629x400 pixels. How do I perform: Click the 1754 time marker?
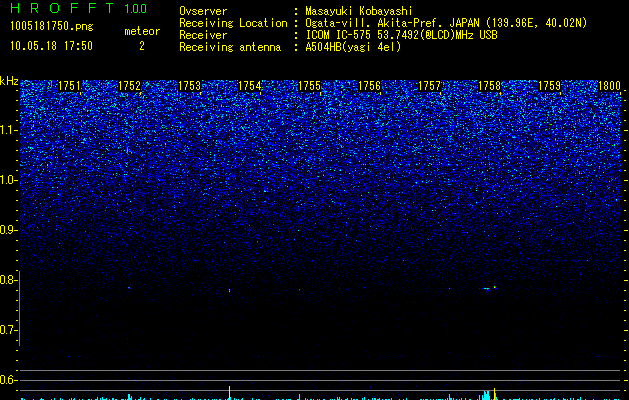point(249,86)
